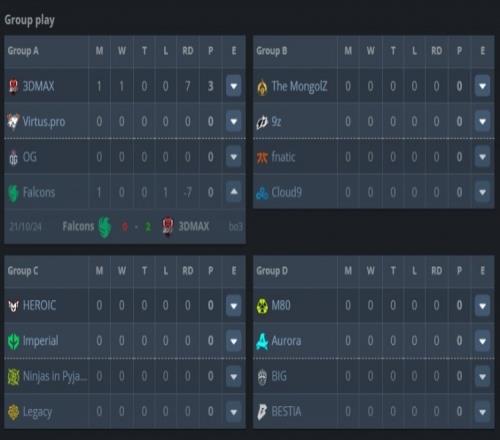Image resolution: width=500 pixels, height=440 pixels.
Task: Click the RD column header in Group A
Action: coord(188,51)
